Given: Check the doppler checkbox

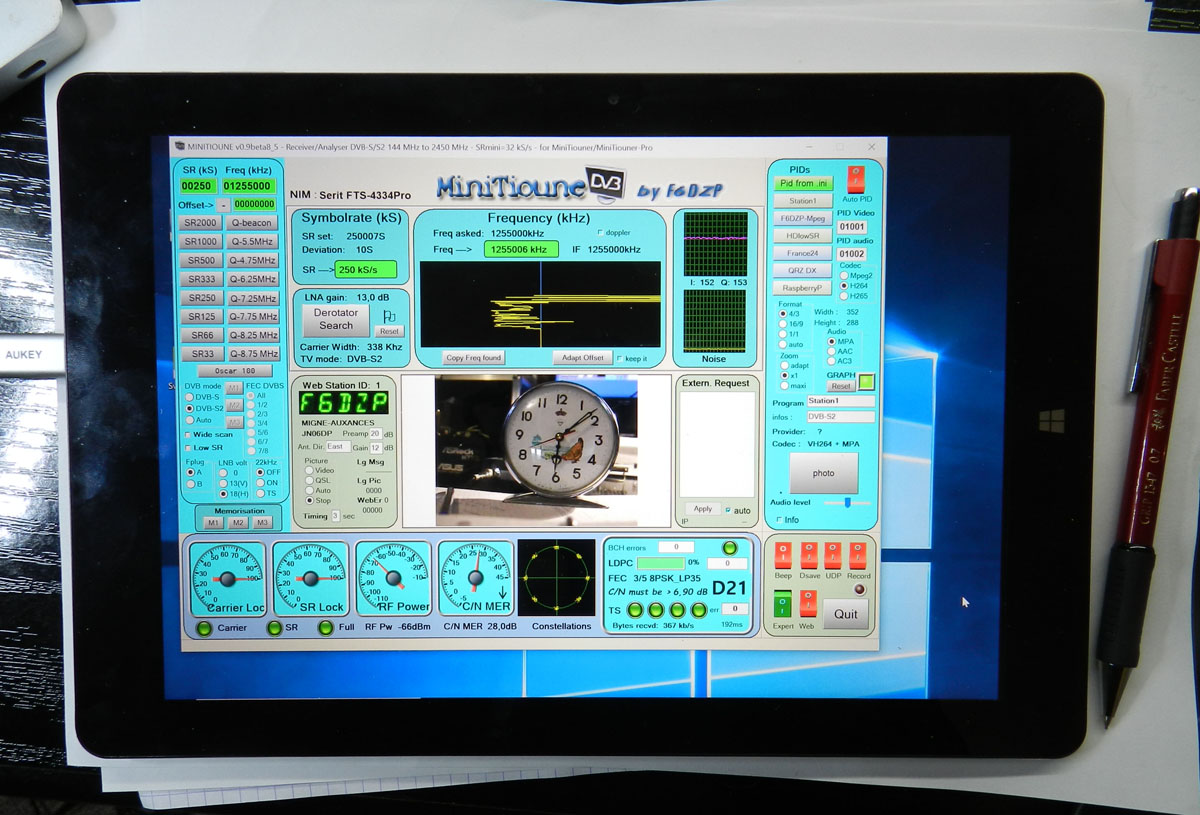Looking at the screenshot, I should click(x=600, y=233).
